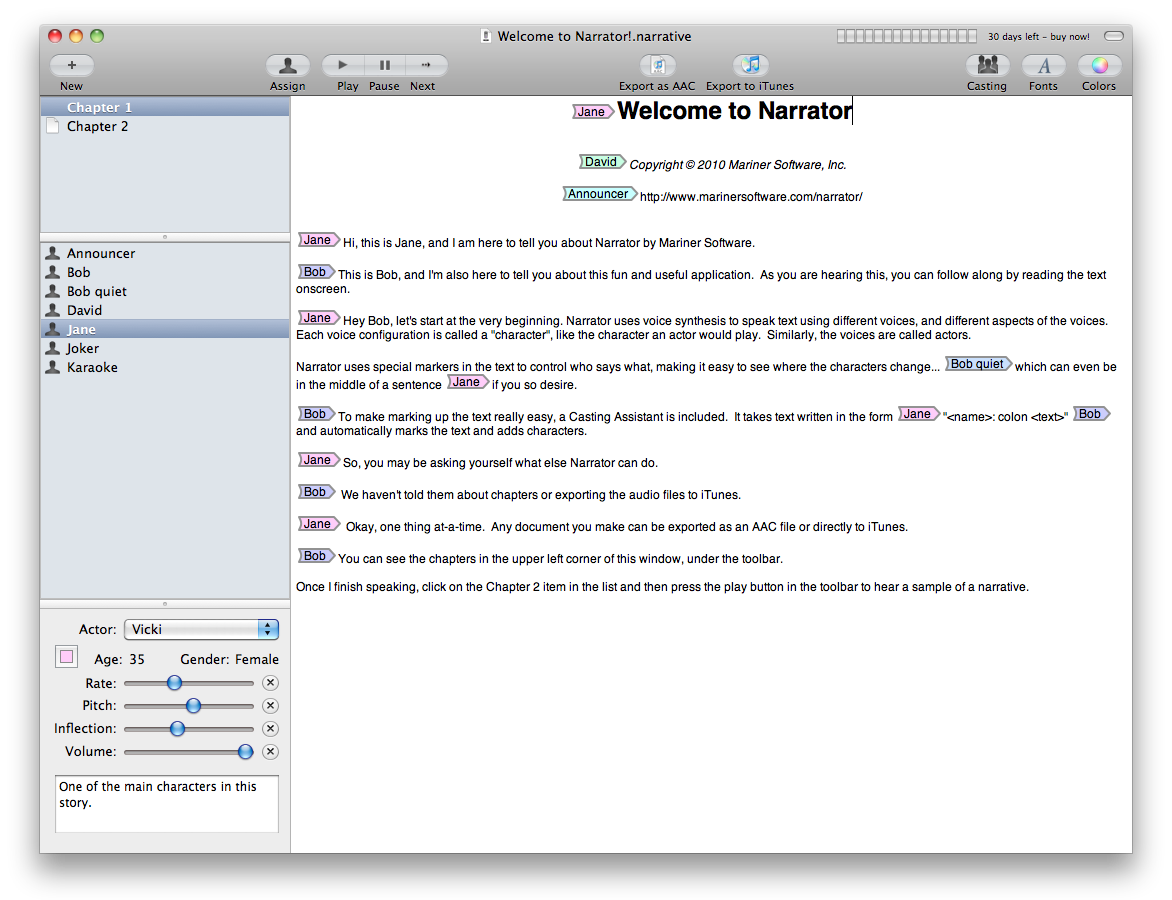This screenshot has width=1172, height=900.
Task: Select Chapter 1 in the chapter list
Action: [164, 107]
